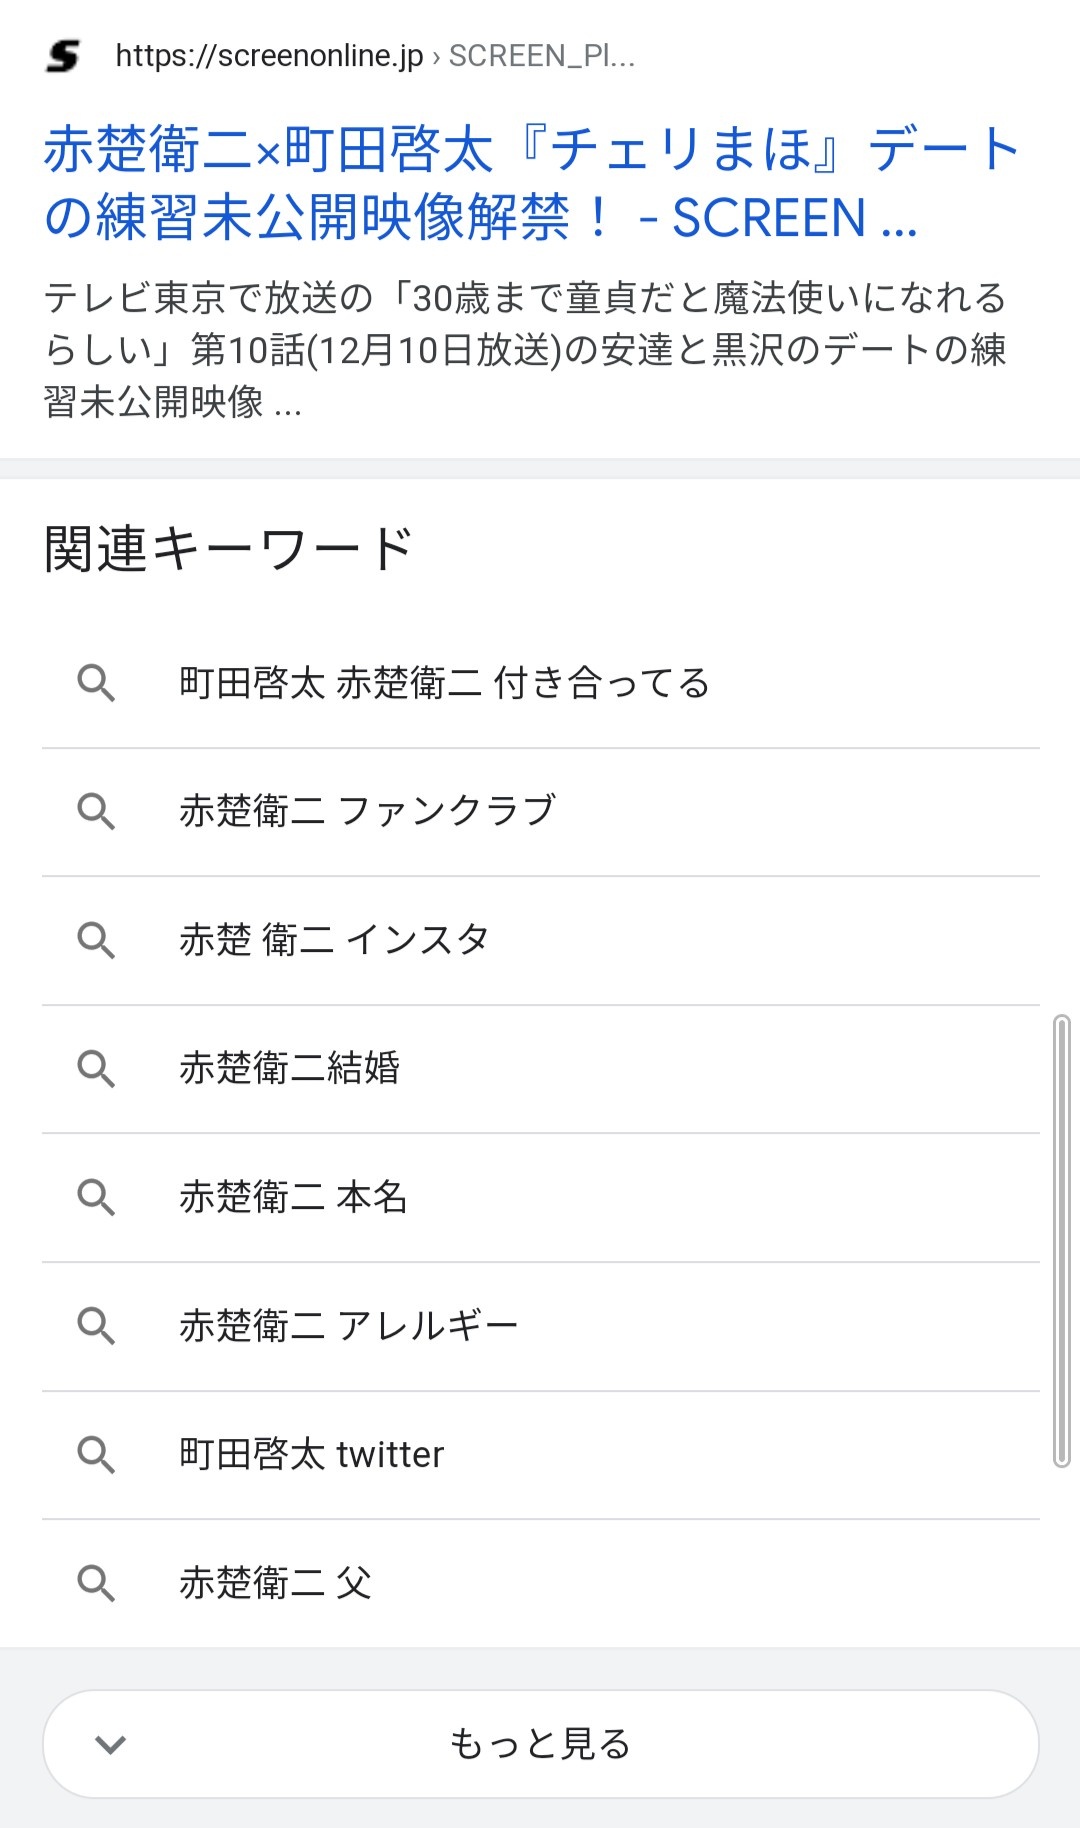This screenshot has height=1828, width=1080.
Task: Tap search icon beside アレルギー keyword
Action: point(96,1326)
